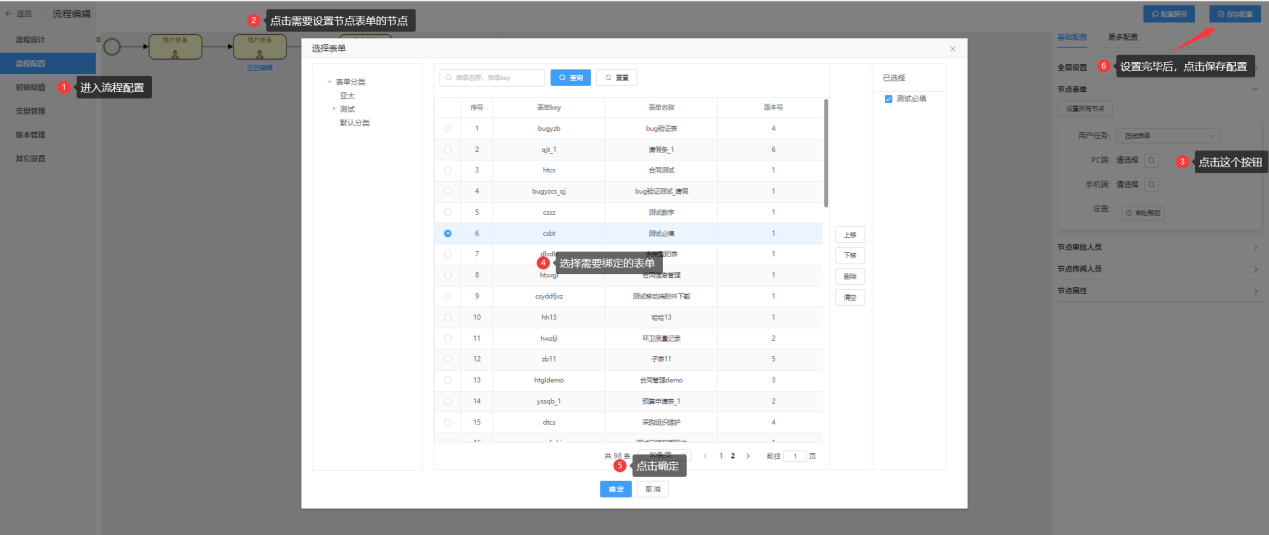The height and width of the screenshot is (535, 1269).
Task: Open the 用户任务 在线表单 dropdown
Action: (x=1170, y=135)
